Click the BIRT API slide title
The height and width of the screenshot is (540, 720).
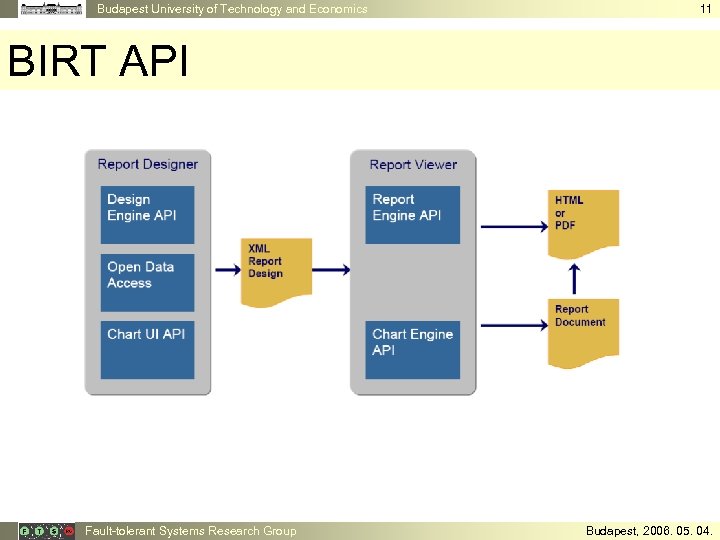(98, 61)
